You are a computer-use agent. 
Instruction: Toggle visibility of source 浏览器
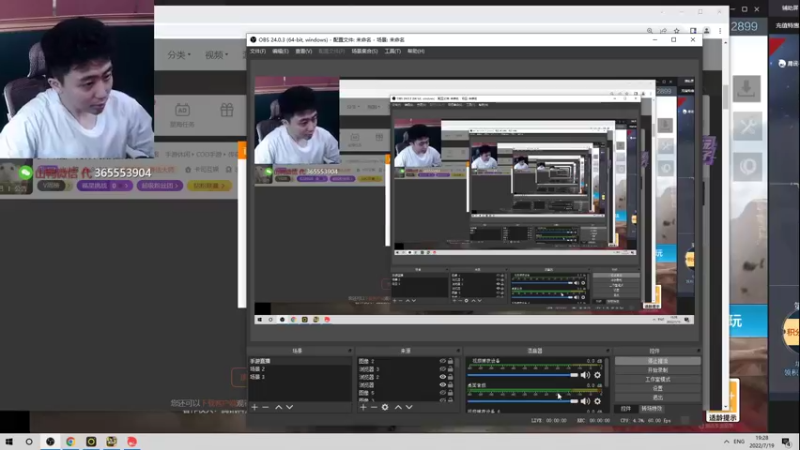[x=442, y=385]
